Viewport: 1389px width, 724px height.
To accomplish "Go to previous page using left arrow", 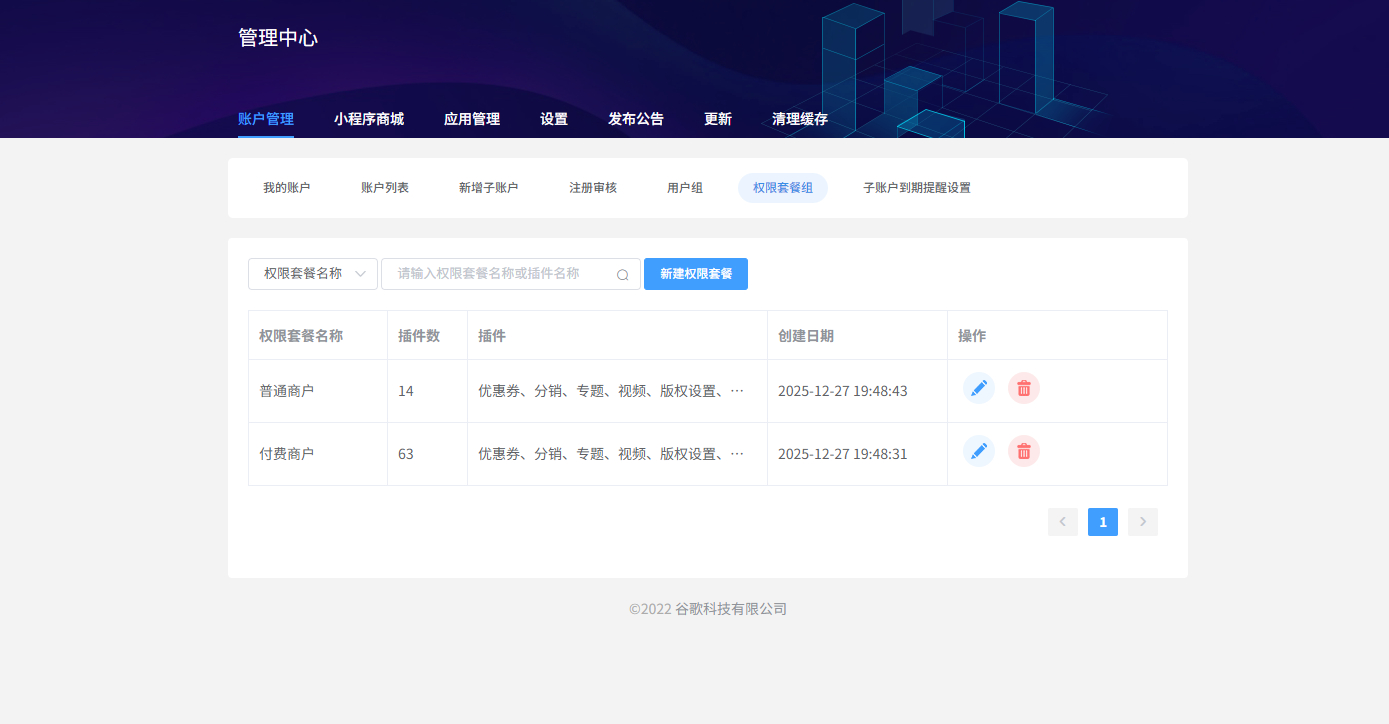I will point(1062,521).
